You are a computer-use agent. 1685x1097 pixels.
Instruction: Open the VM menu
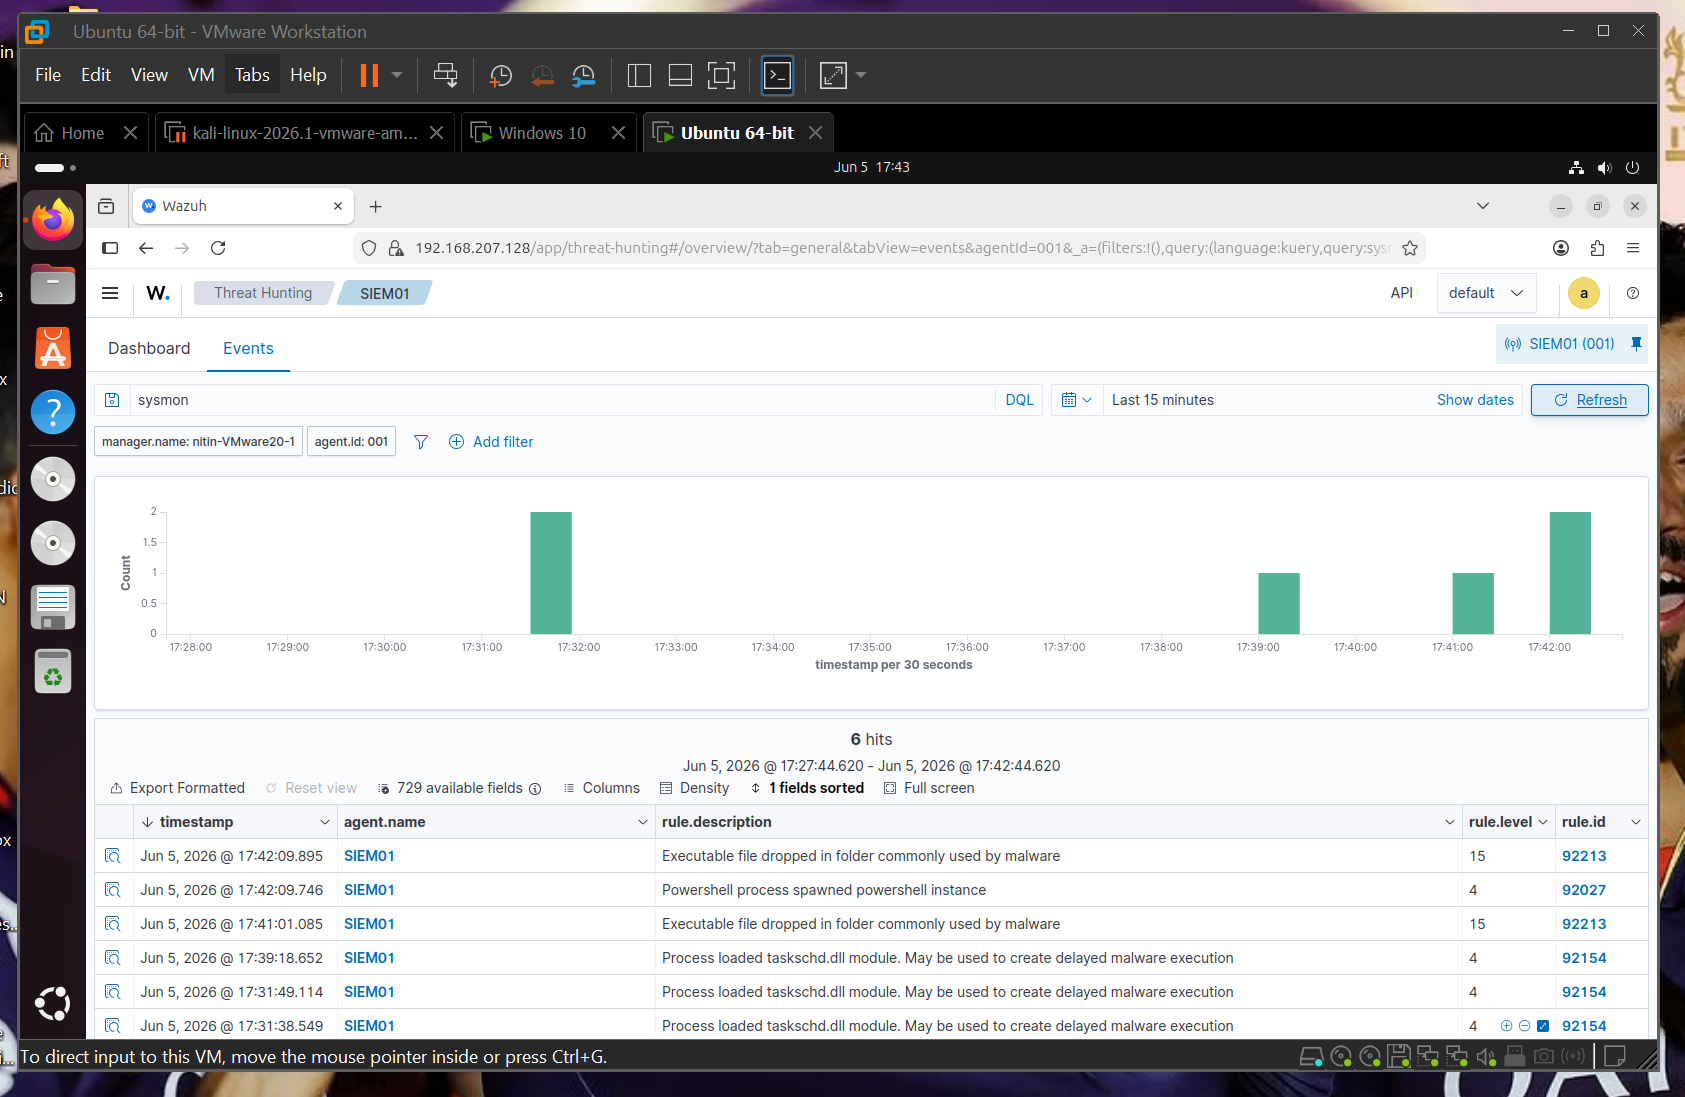[x=201, y=75]
